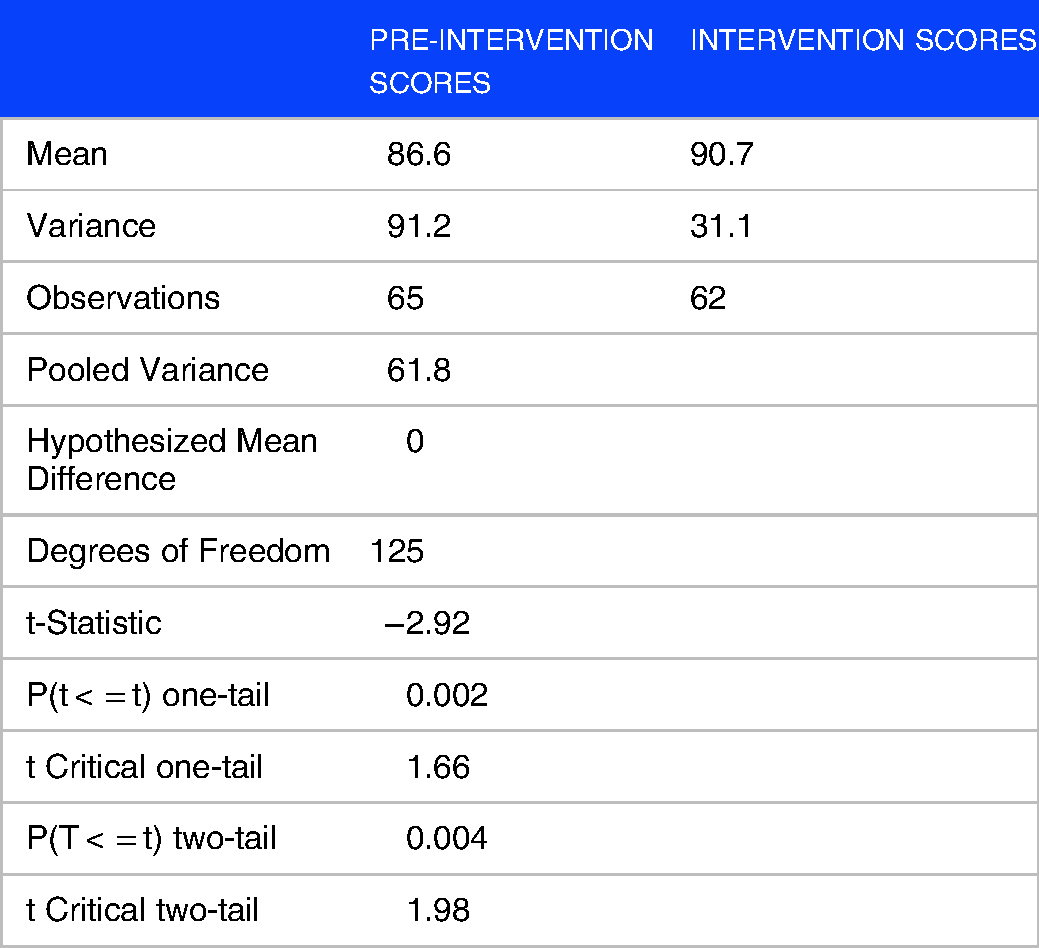Click the variance value 91.2

coord(419,226)
